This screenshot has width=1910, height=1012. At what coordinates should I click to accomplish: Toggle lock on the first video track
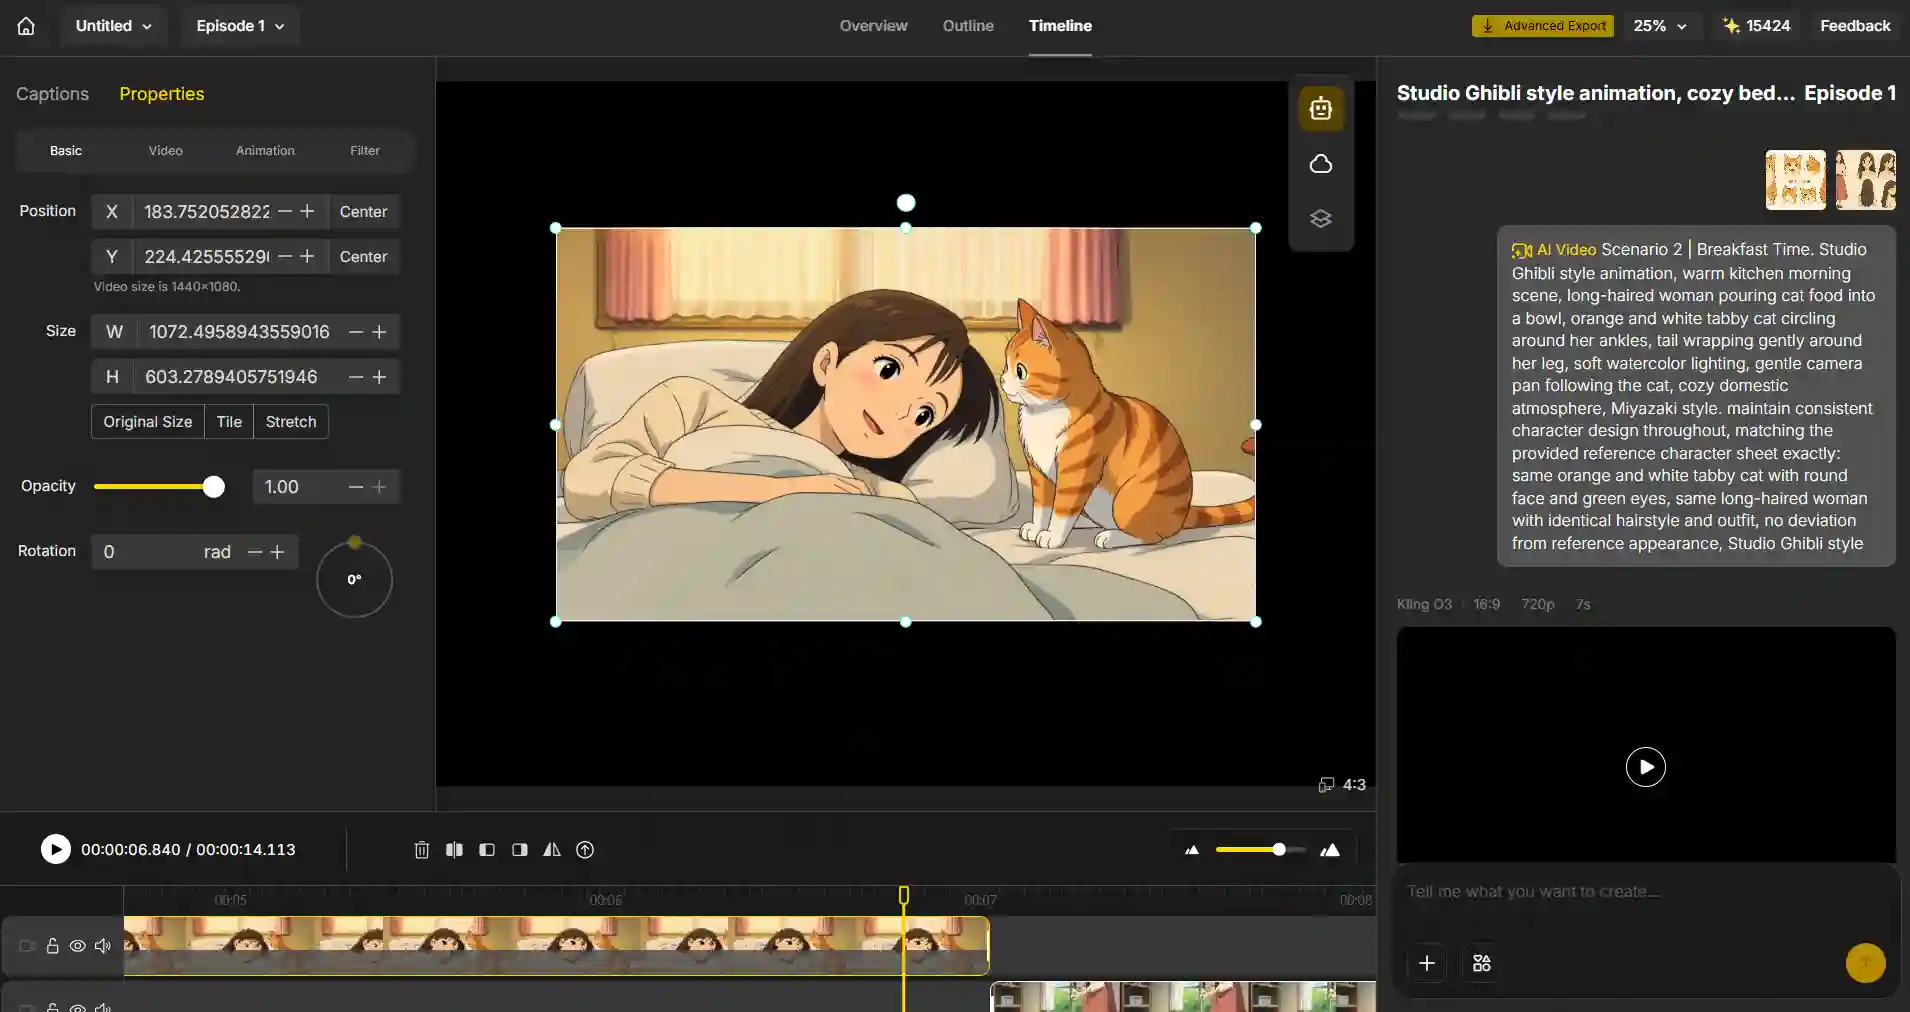click(52, 945)
